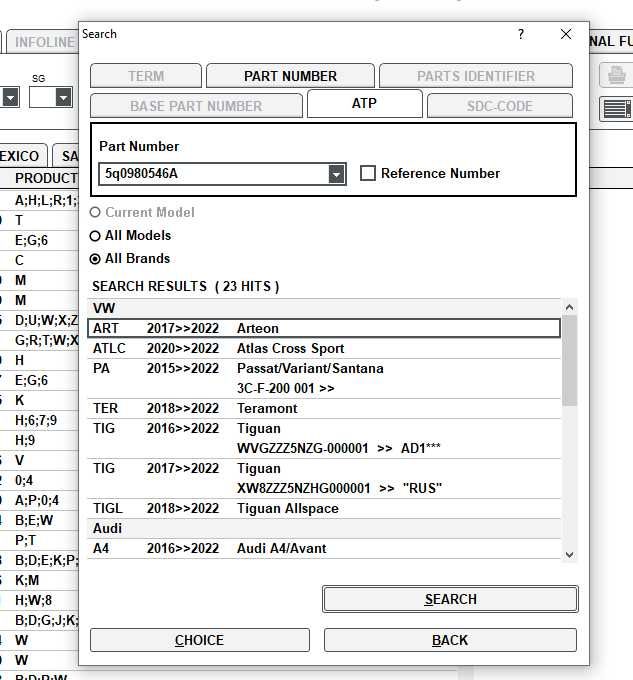633x680 pixels.
Task: Select the ATLC Atlas Cross Sport row
Action: pos(324,348)
